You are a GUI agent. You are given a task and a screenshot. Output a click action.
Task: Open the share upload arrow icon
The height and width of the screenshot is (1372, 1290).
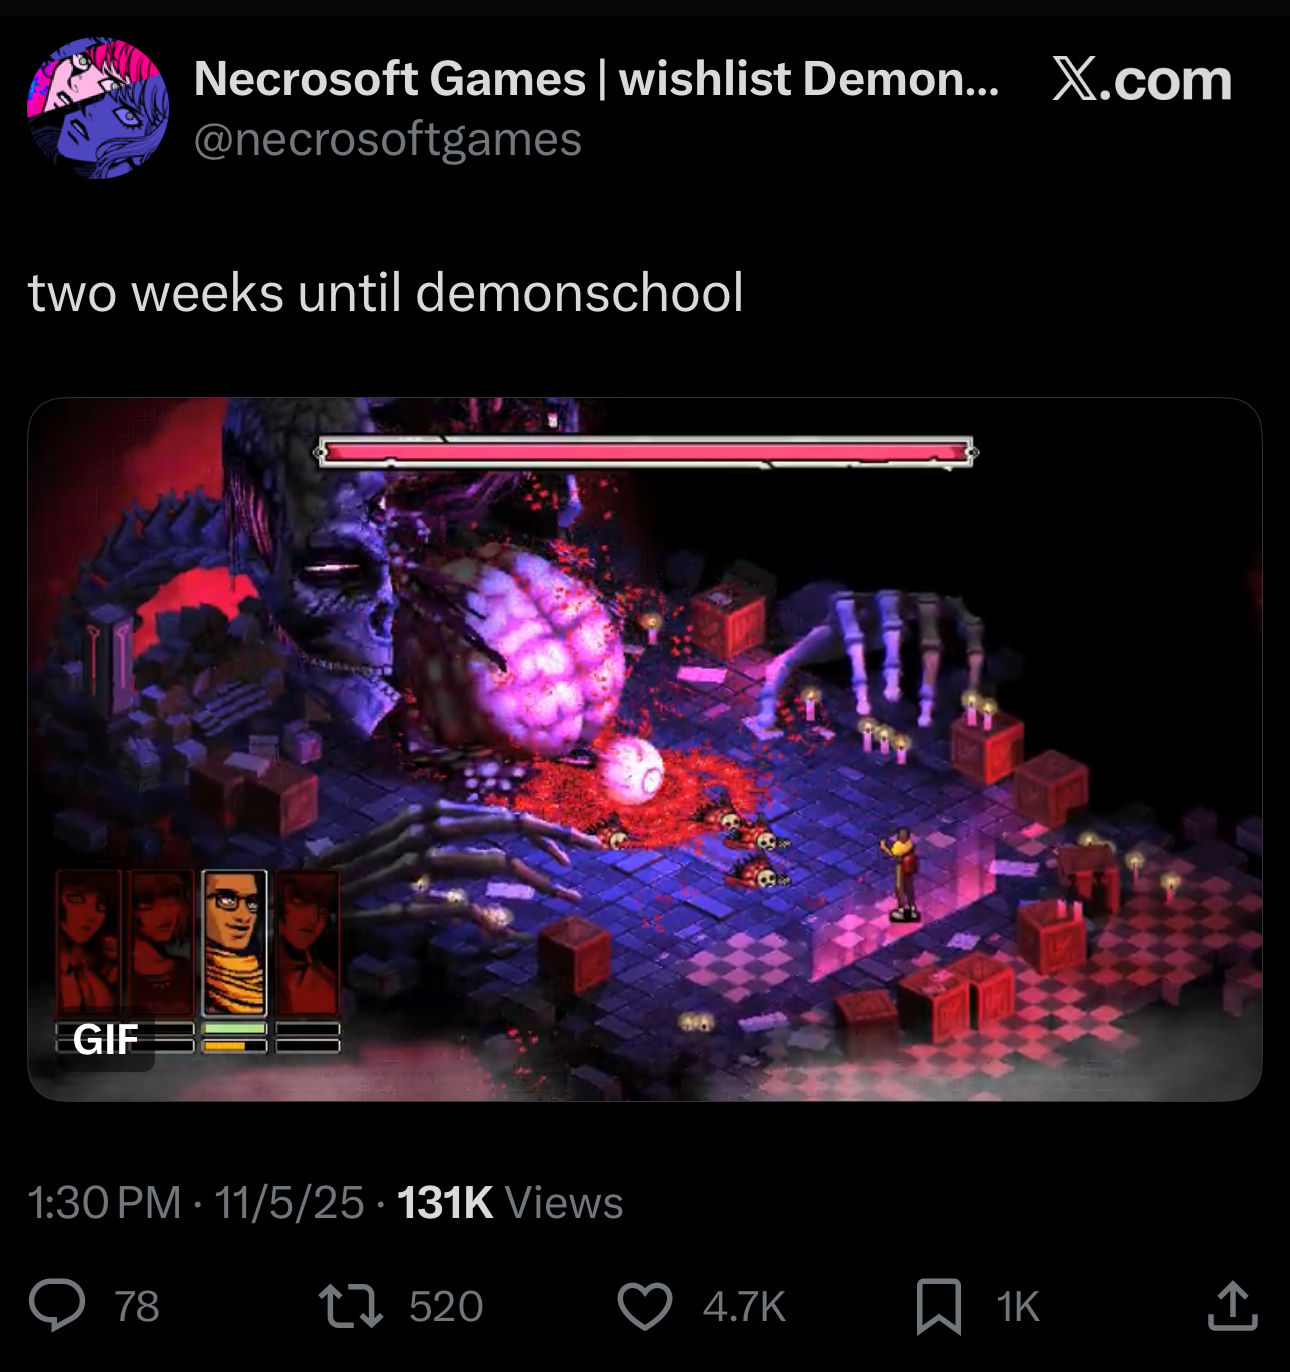pyautogui.click(x=1232, y=1305)
